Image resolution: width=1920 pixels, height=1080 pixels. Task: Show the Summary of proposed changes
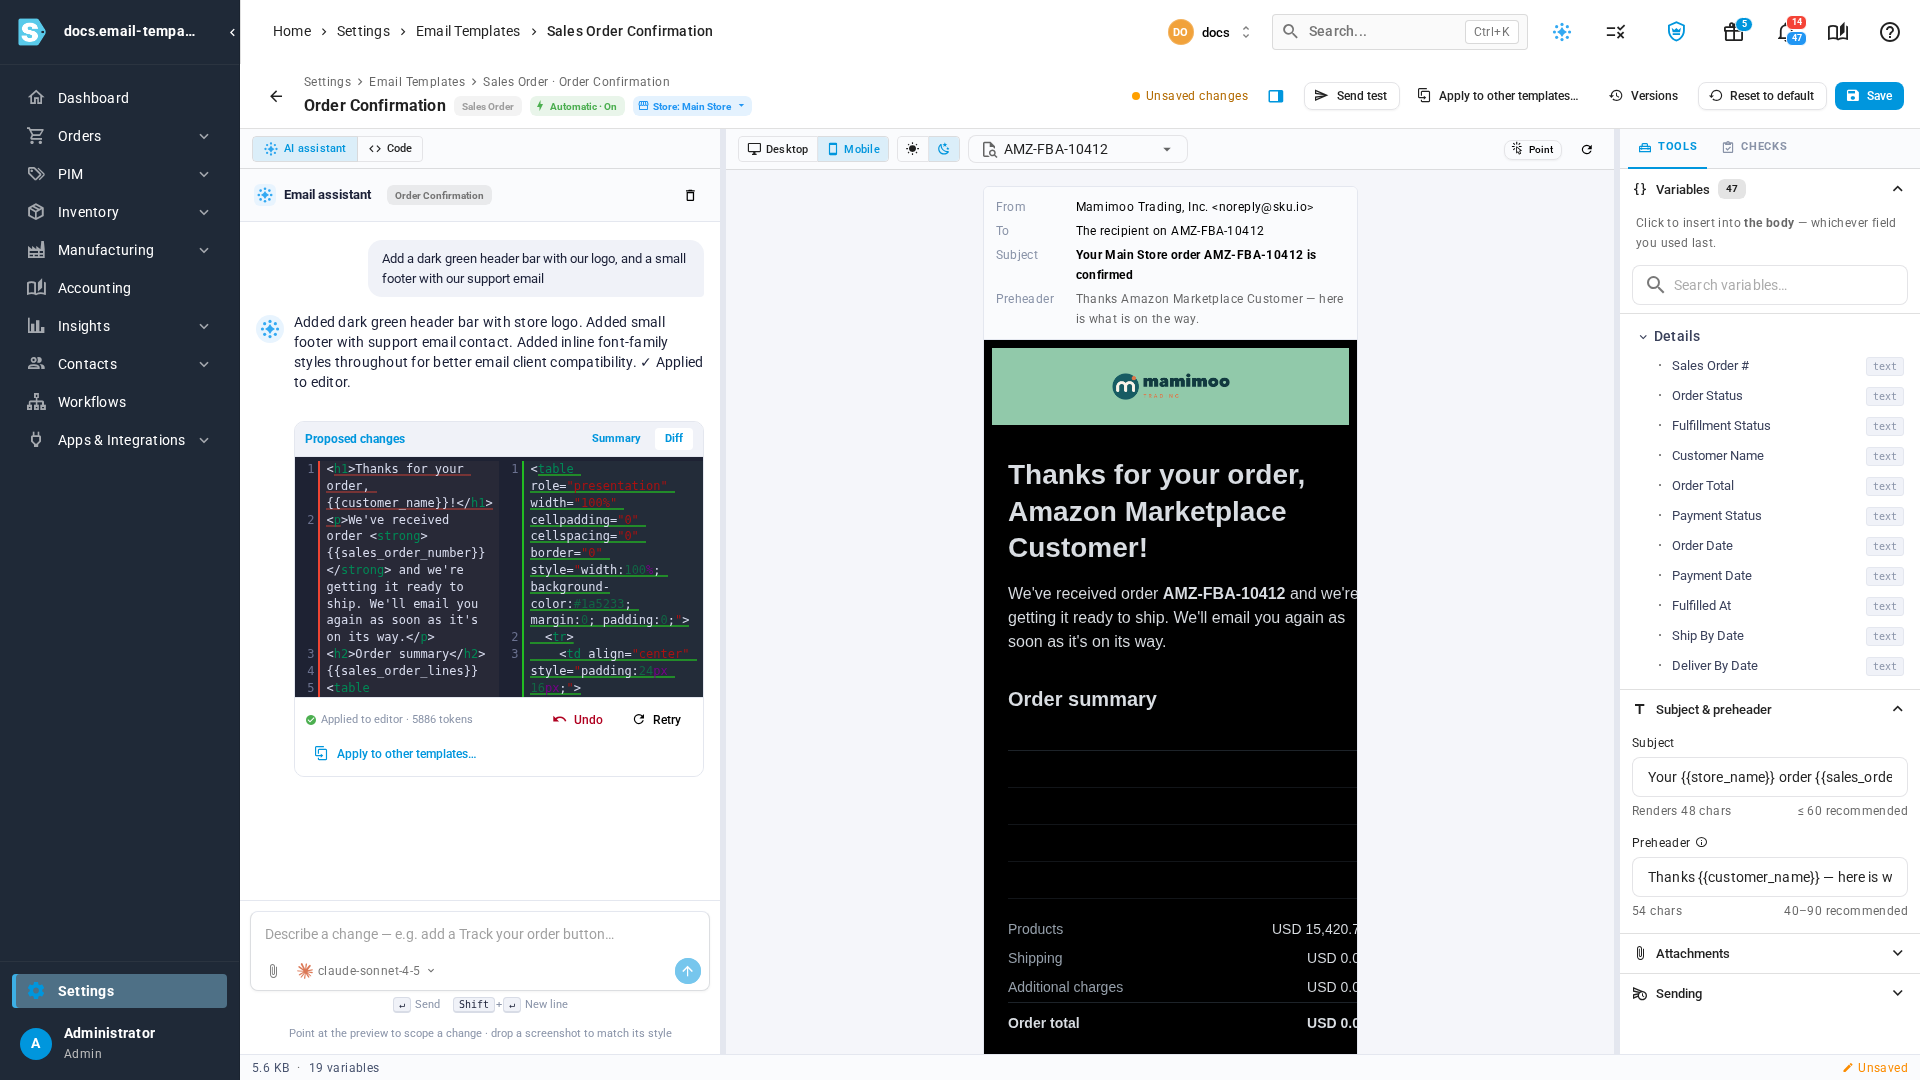coord(616,439)
